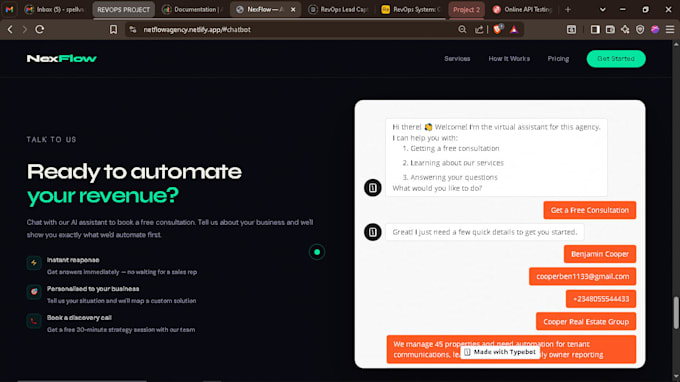Click the +2348055544433 reply bubble

pos(601,299)
